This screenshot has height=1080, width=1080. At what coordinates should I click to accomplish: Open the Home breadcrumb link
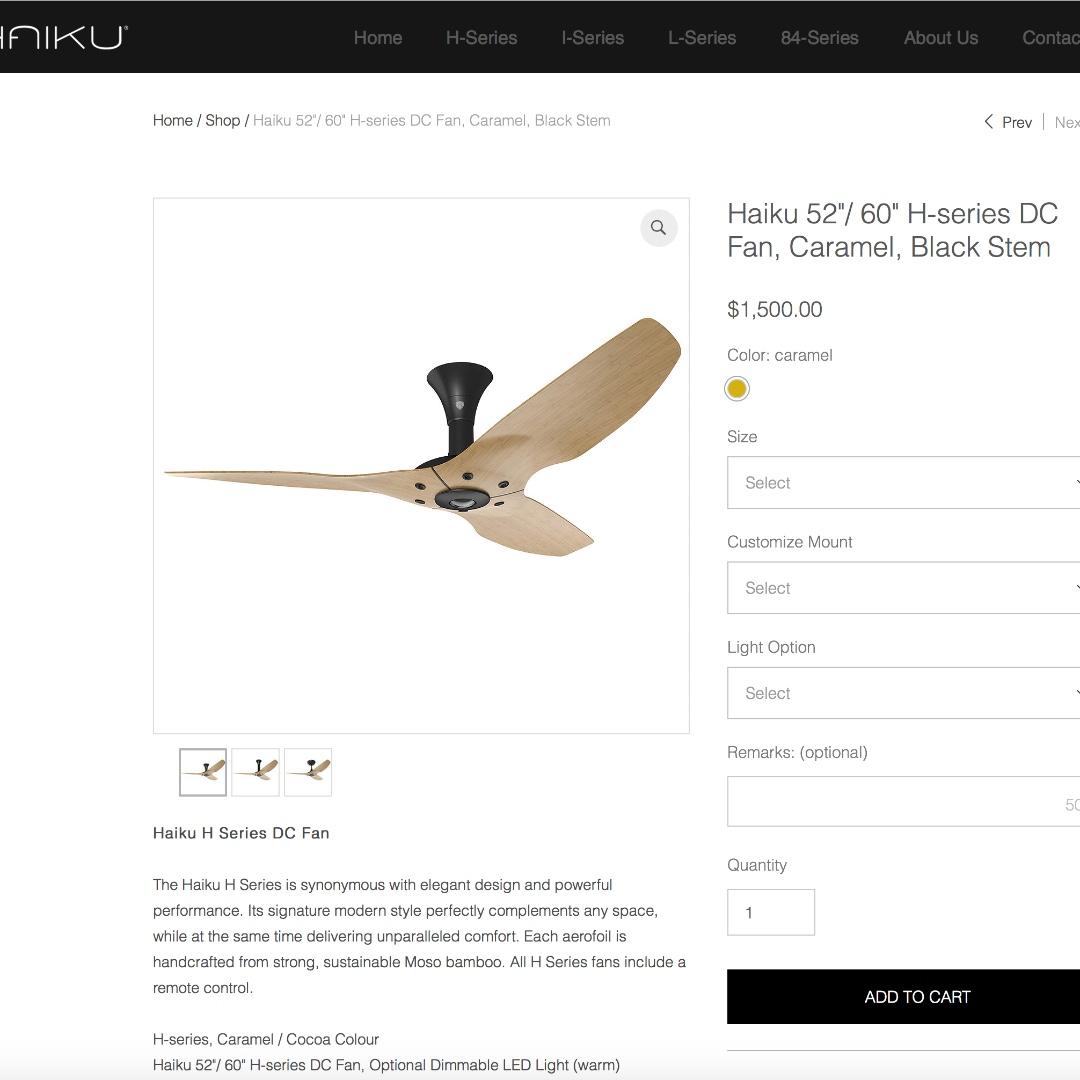pyautogui.click(x=172, y=120)
